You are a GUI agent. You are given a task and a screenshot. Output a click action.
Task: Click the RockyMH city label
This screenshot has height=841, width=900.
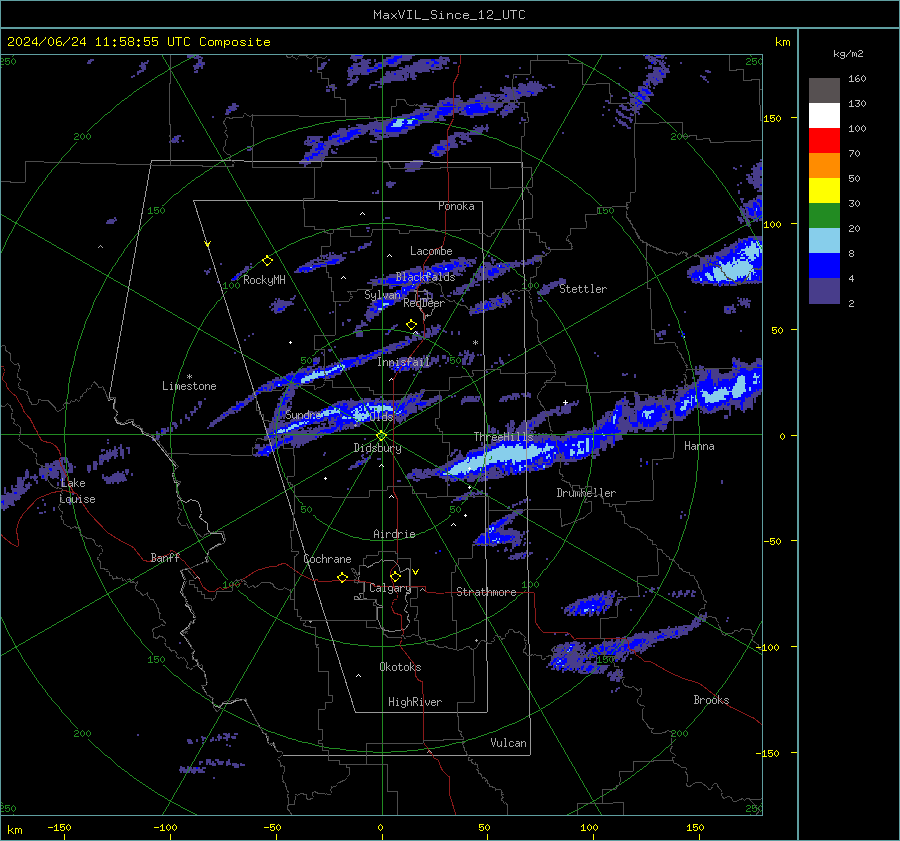click(x=264, y=280)
